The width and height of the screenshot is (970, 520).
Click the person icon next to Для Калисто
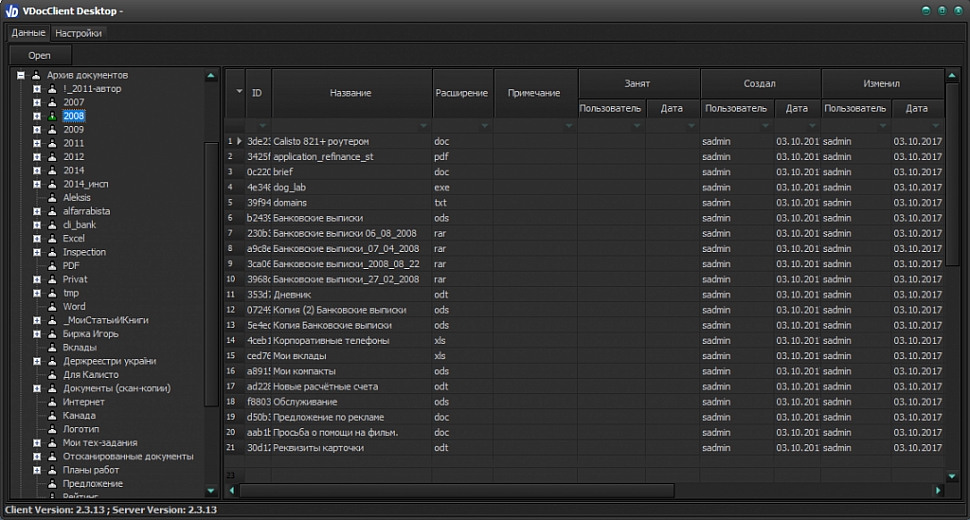[x=53, y=375]
